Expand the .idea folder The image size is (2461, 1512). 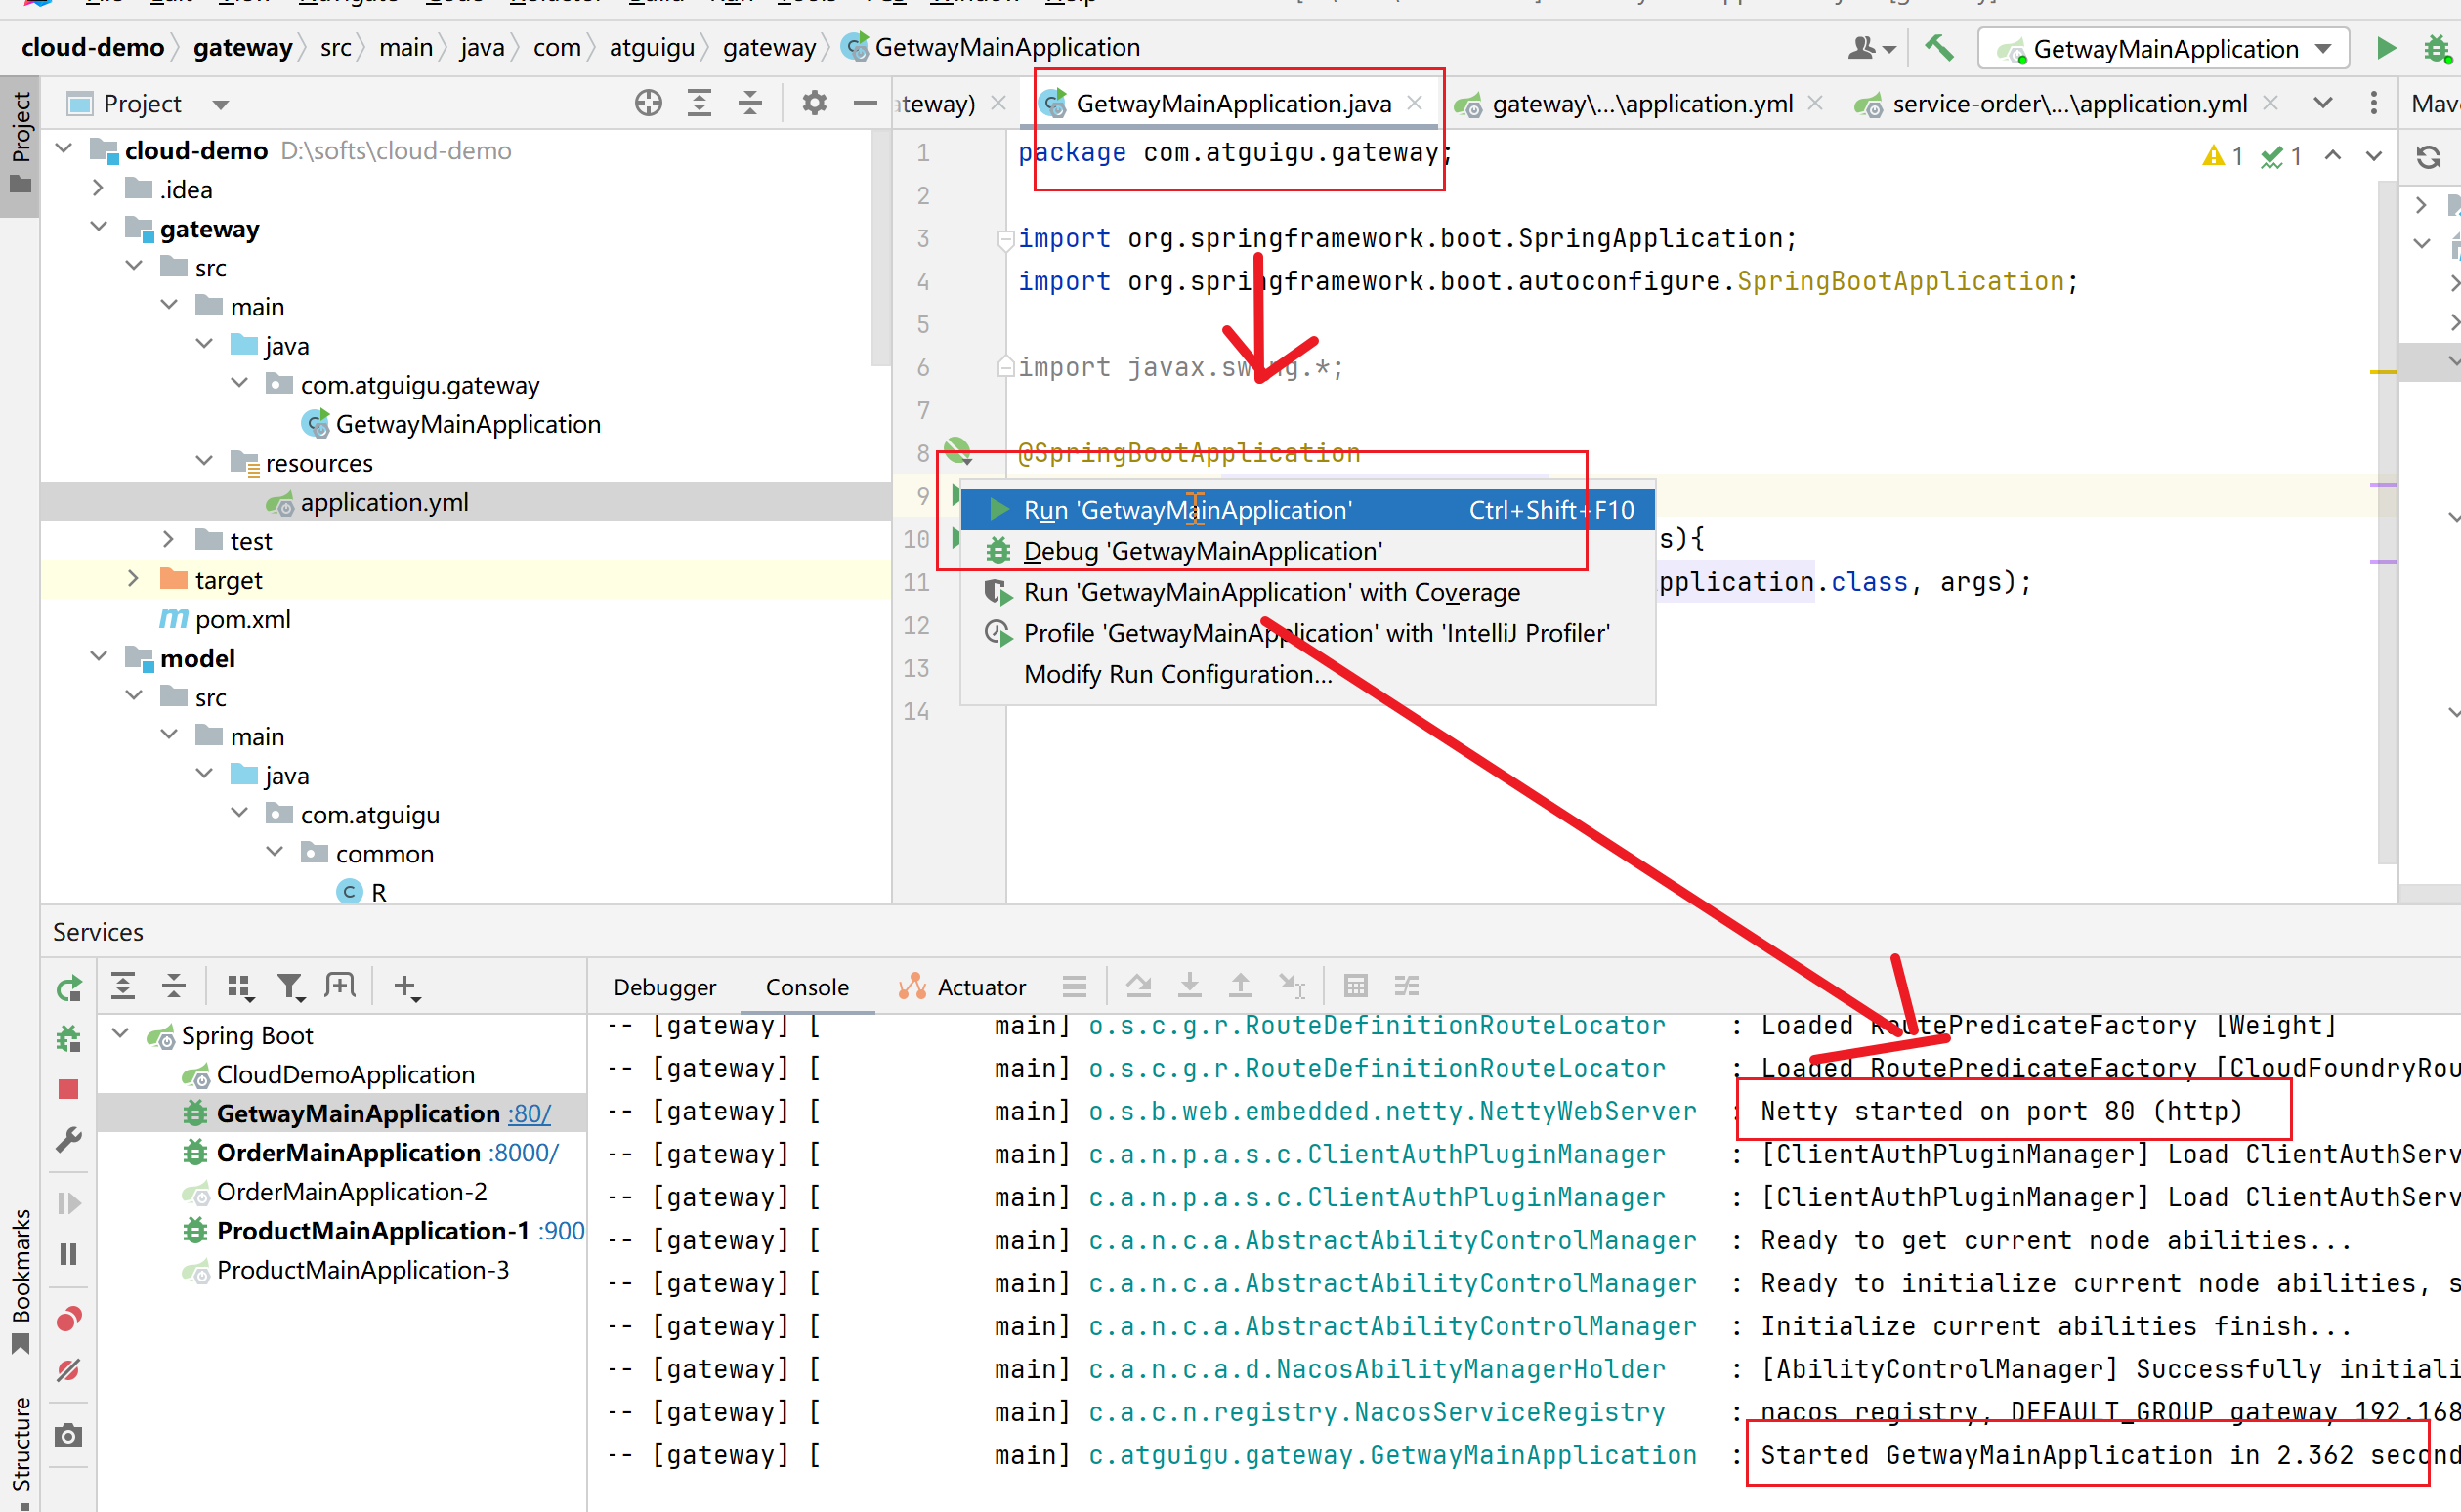coord(98,188)
